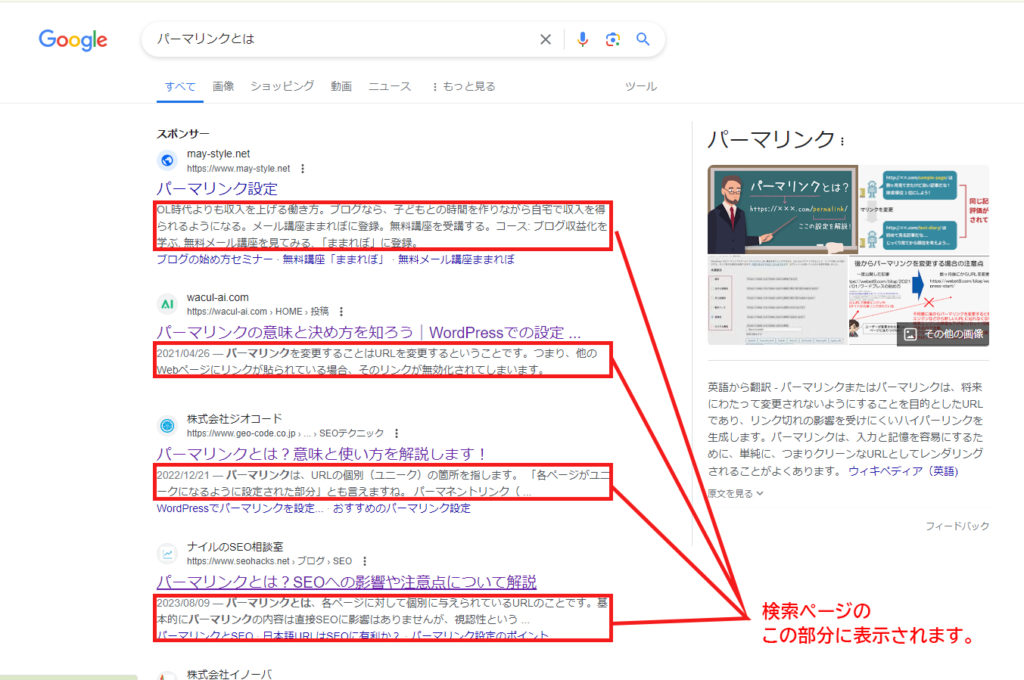Viewport: 1024px width, 680px height.
Task: Start voice search with microphone icon
Action: click(582, 40)
